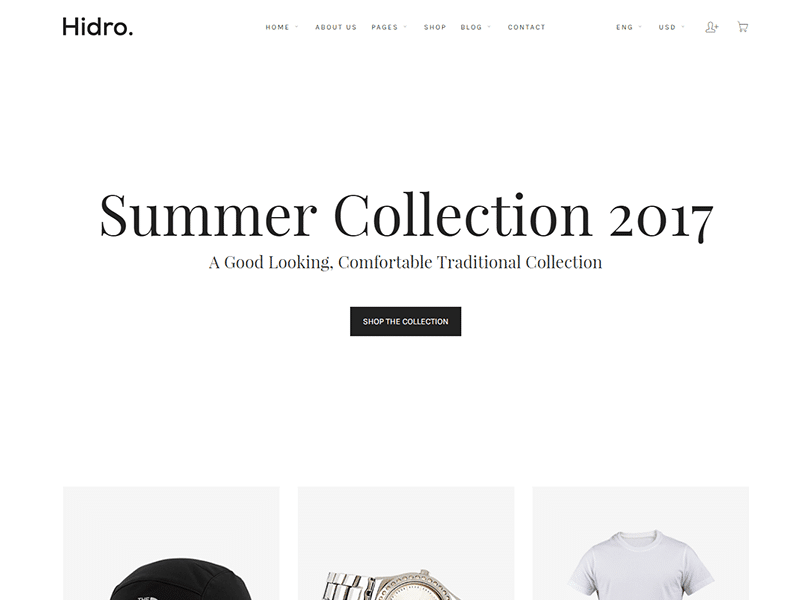
Task: Select the HOME menu item
Action: [277, 27]
